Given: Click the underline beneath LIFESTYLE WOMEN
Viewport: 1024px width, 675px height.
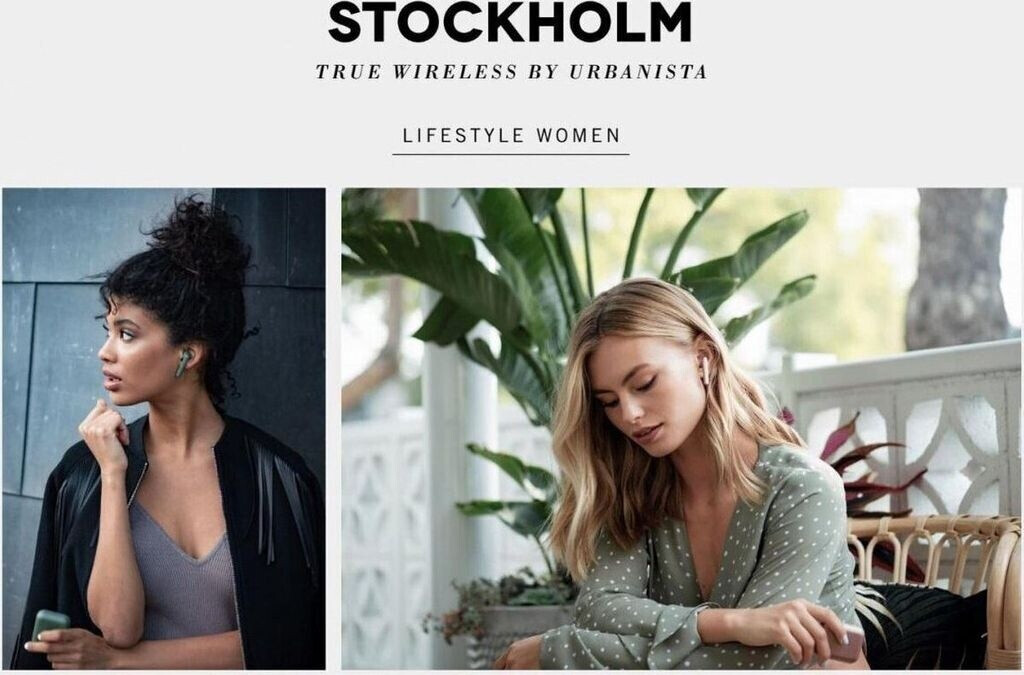Looking at the screenshot, I should (511, 155).
